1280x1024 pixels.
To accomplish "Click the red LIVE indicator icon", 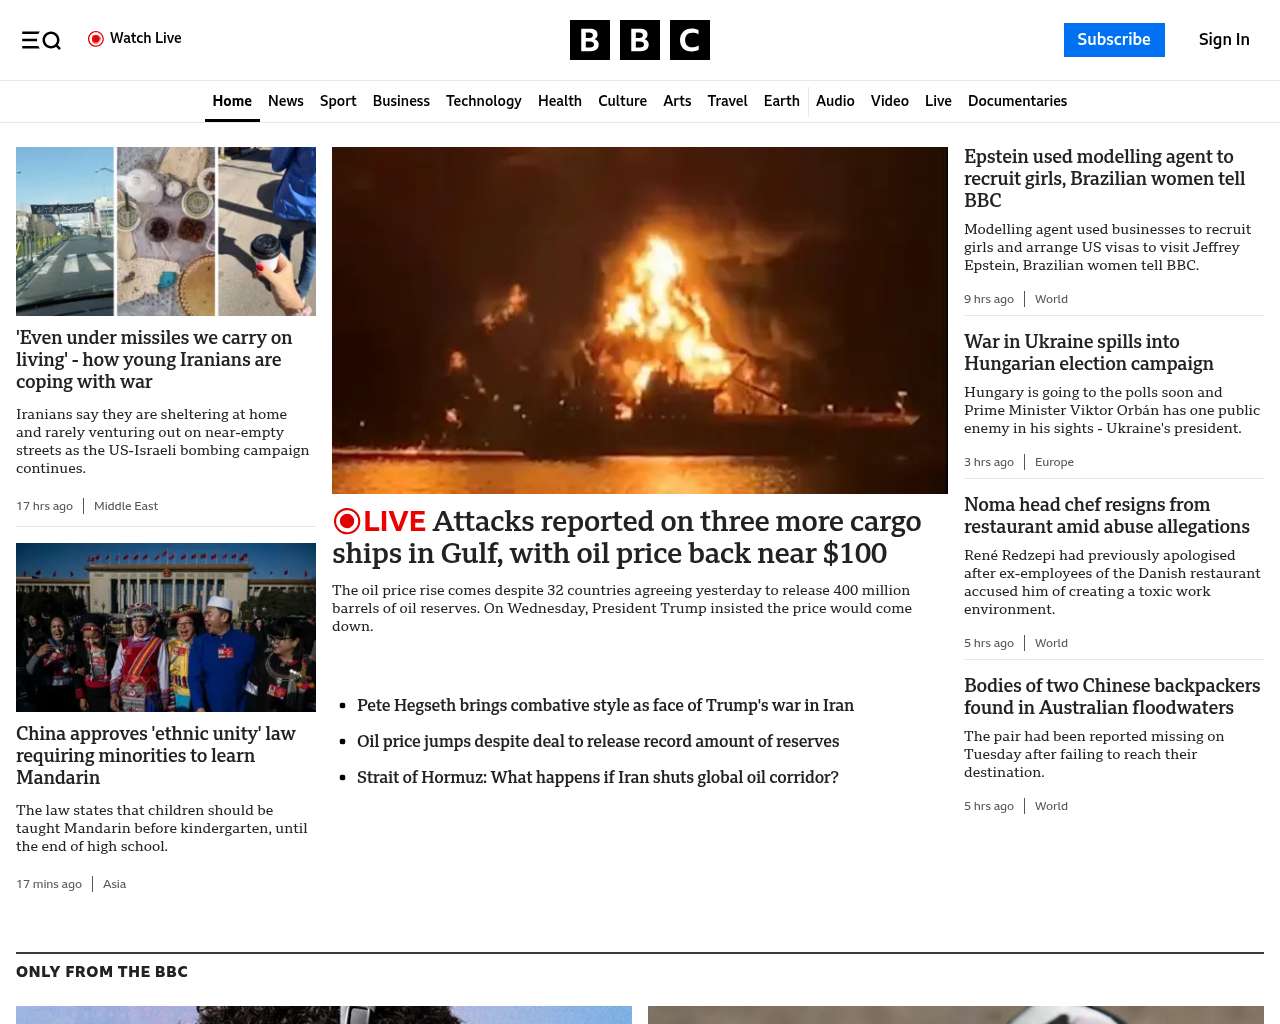I will 347,521.
